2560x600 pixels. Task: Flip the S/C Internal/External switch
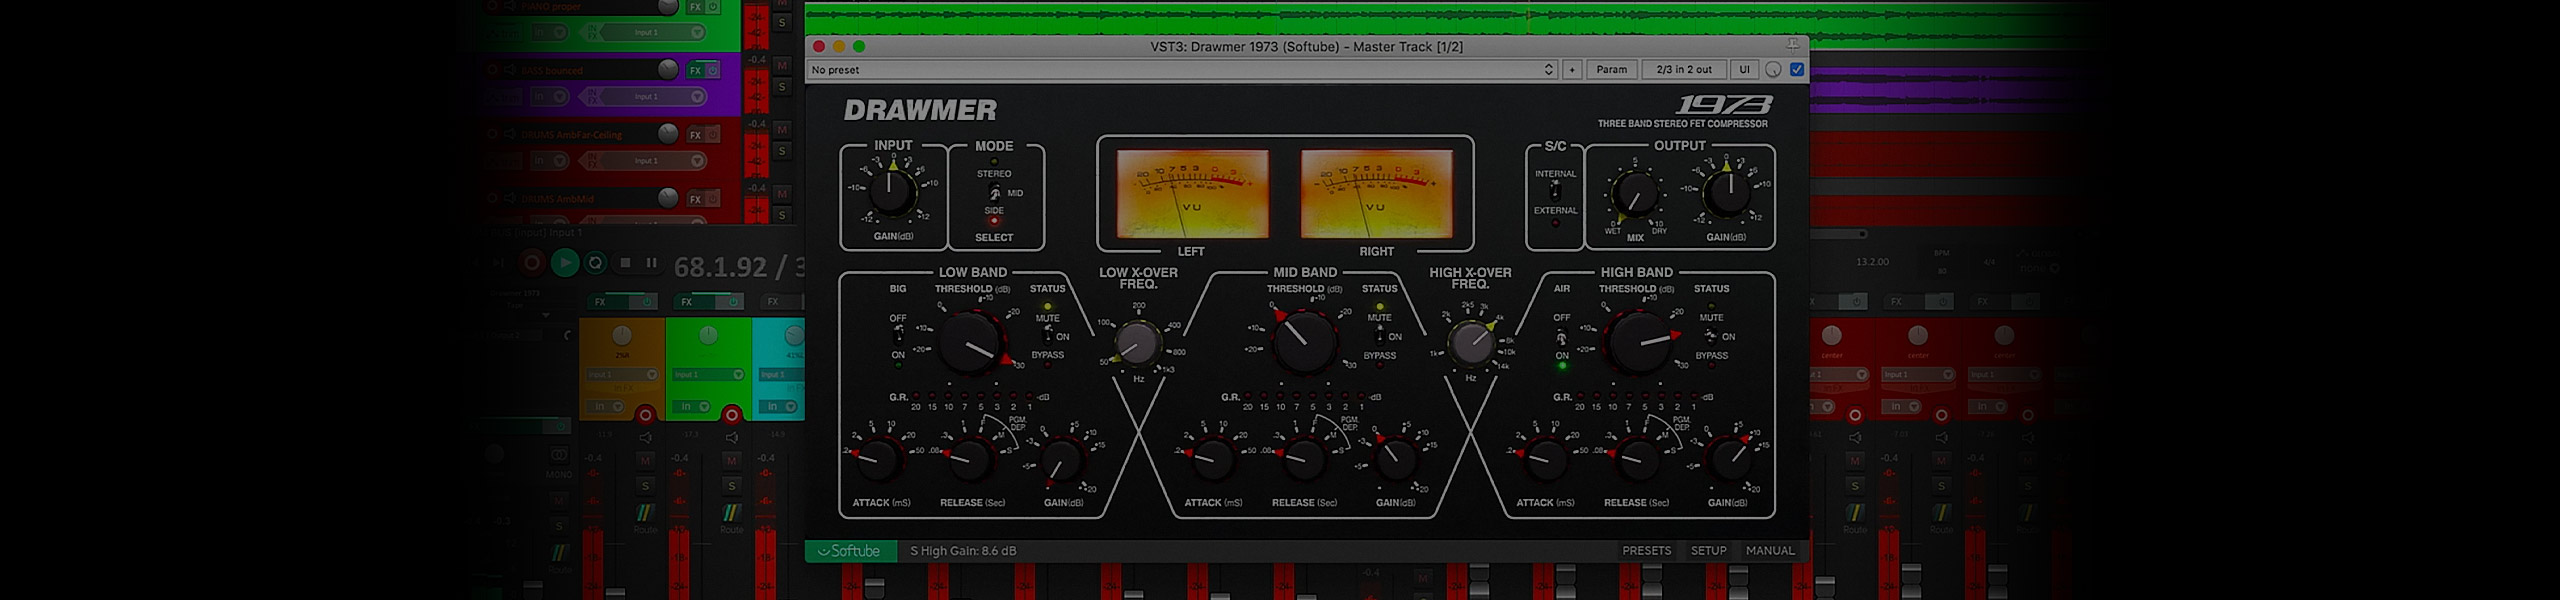[1555, 191]
